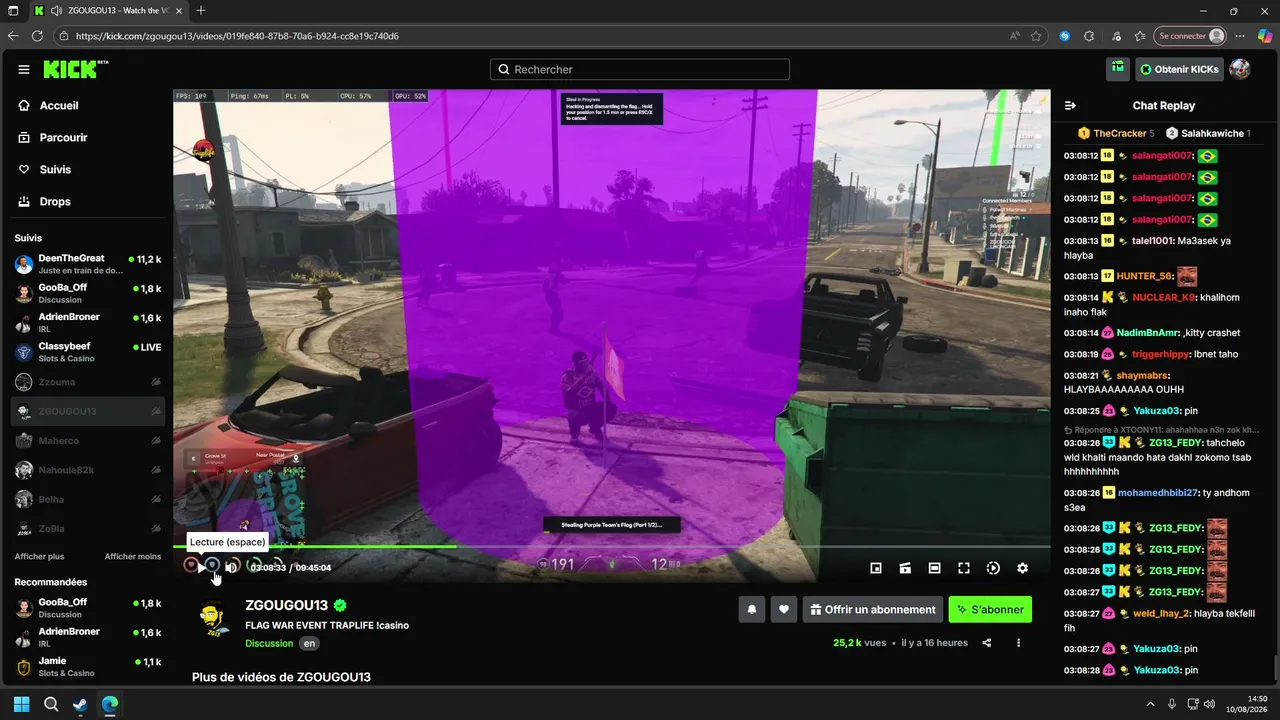Open DeenTheGreat's channel from Suivis
Image resolution: width=1280 pixels, height=720 pixels.
point(88,264)
